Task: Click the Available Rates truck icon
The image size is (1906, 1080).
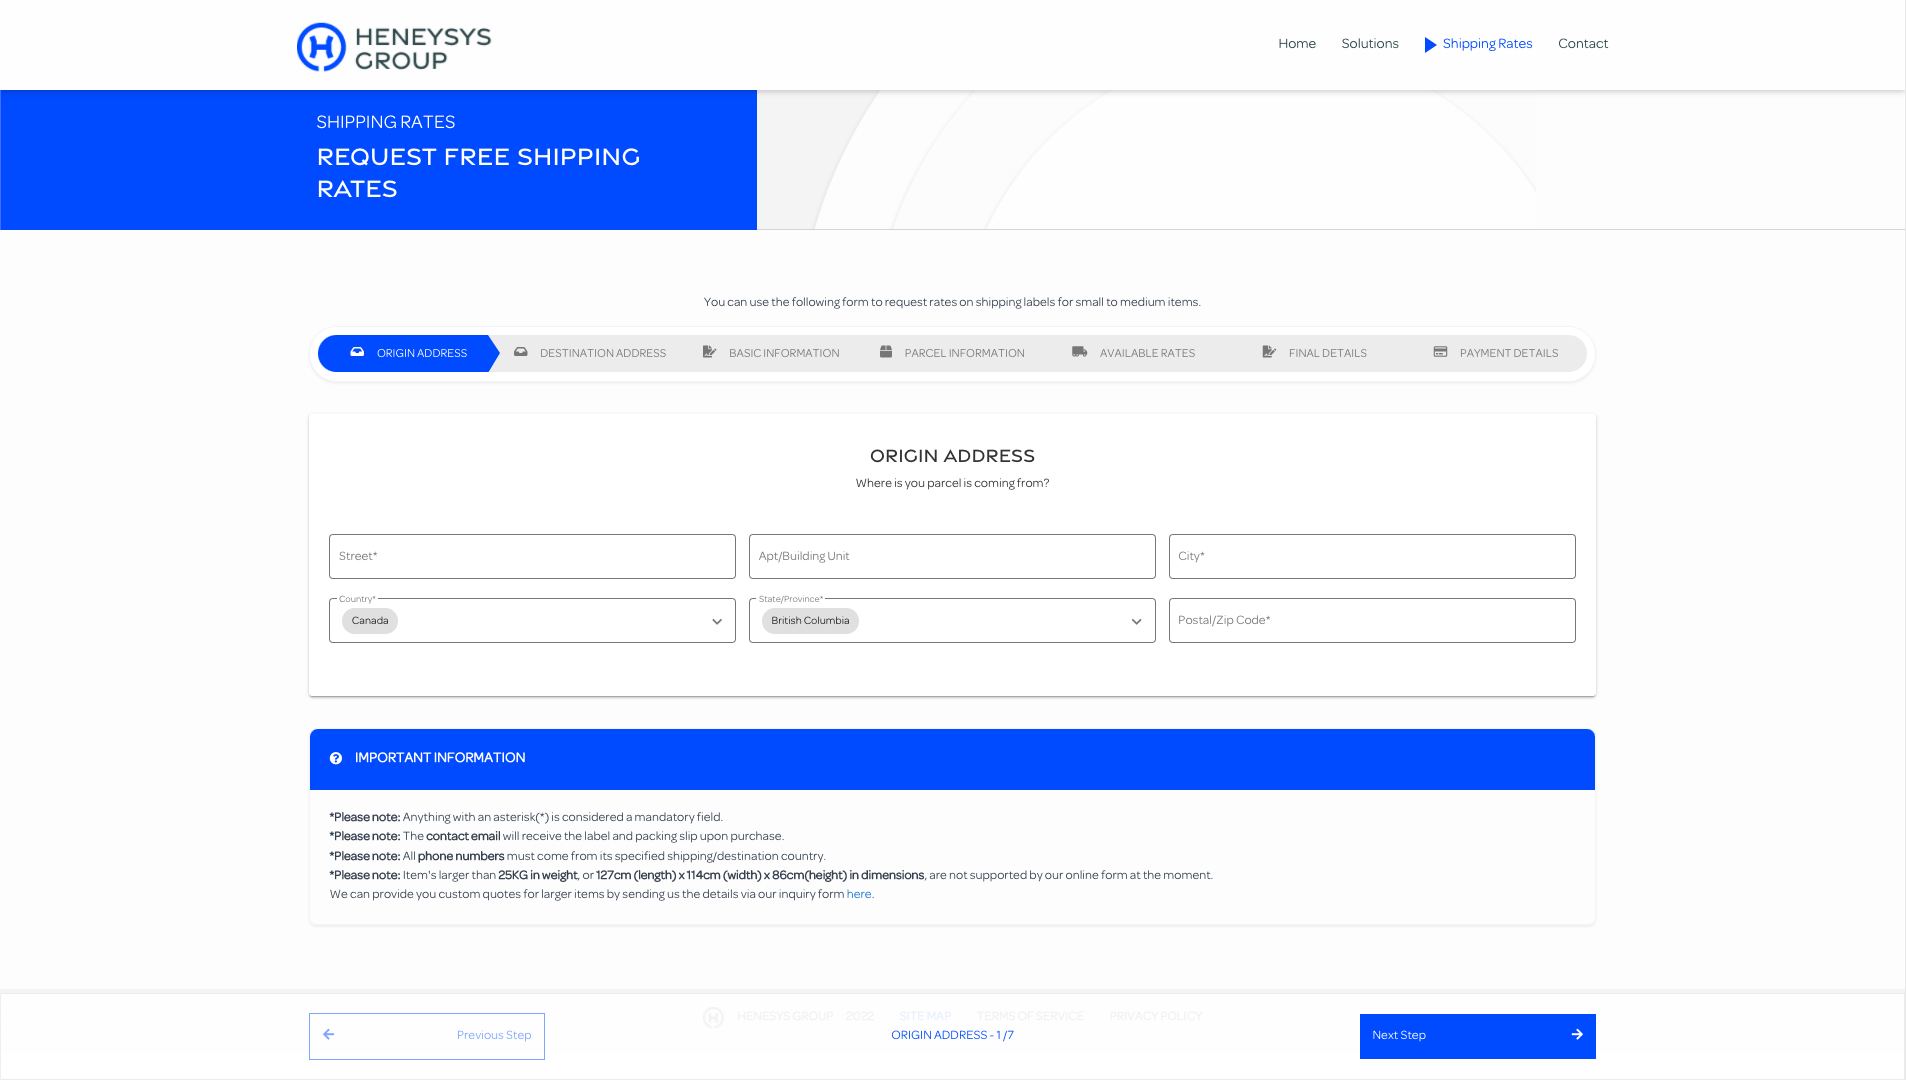Action: (1079, 352)
